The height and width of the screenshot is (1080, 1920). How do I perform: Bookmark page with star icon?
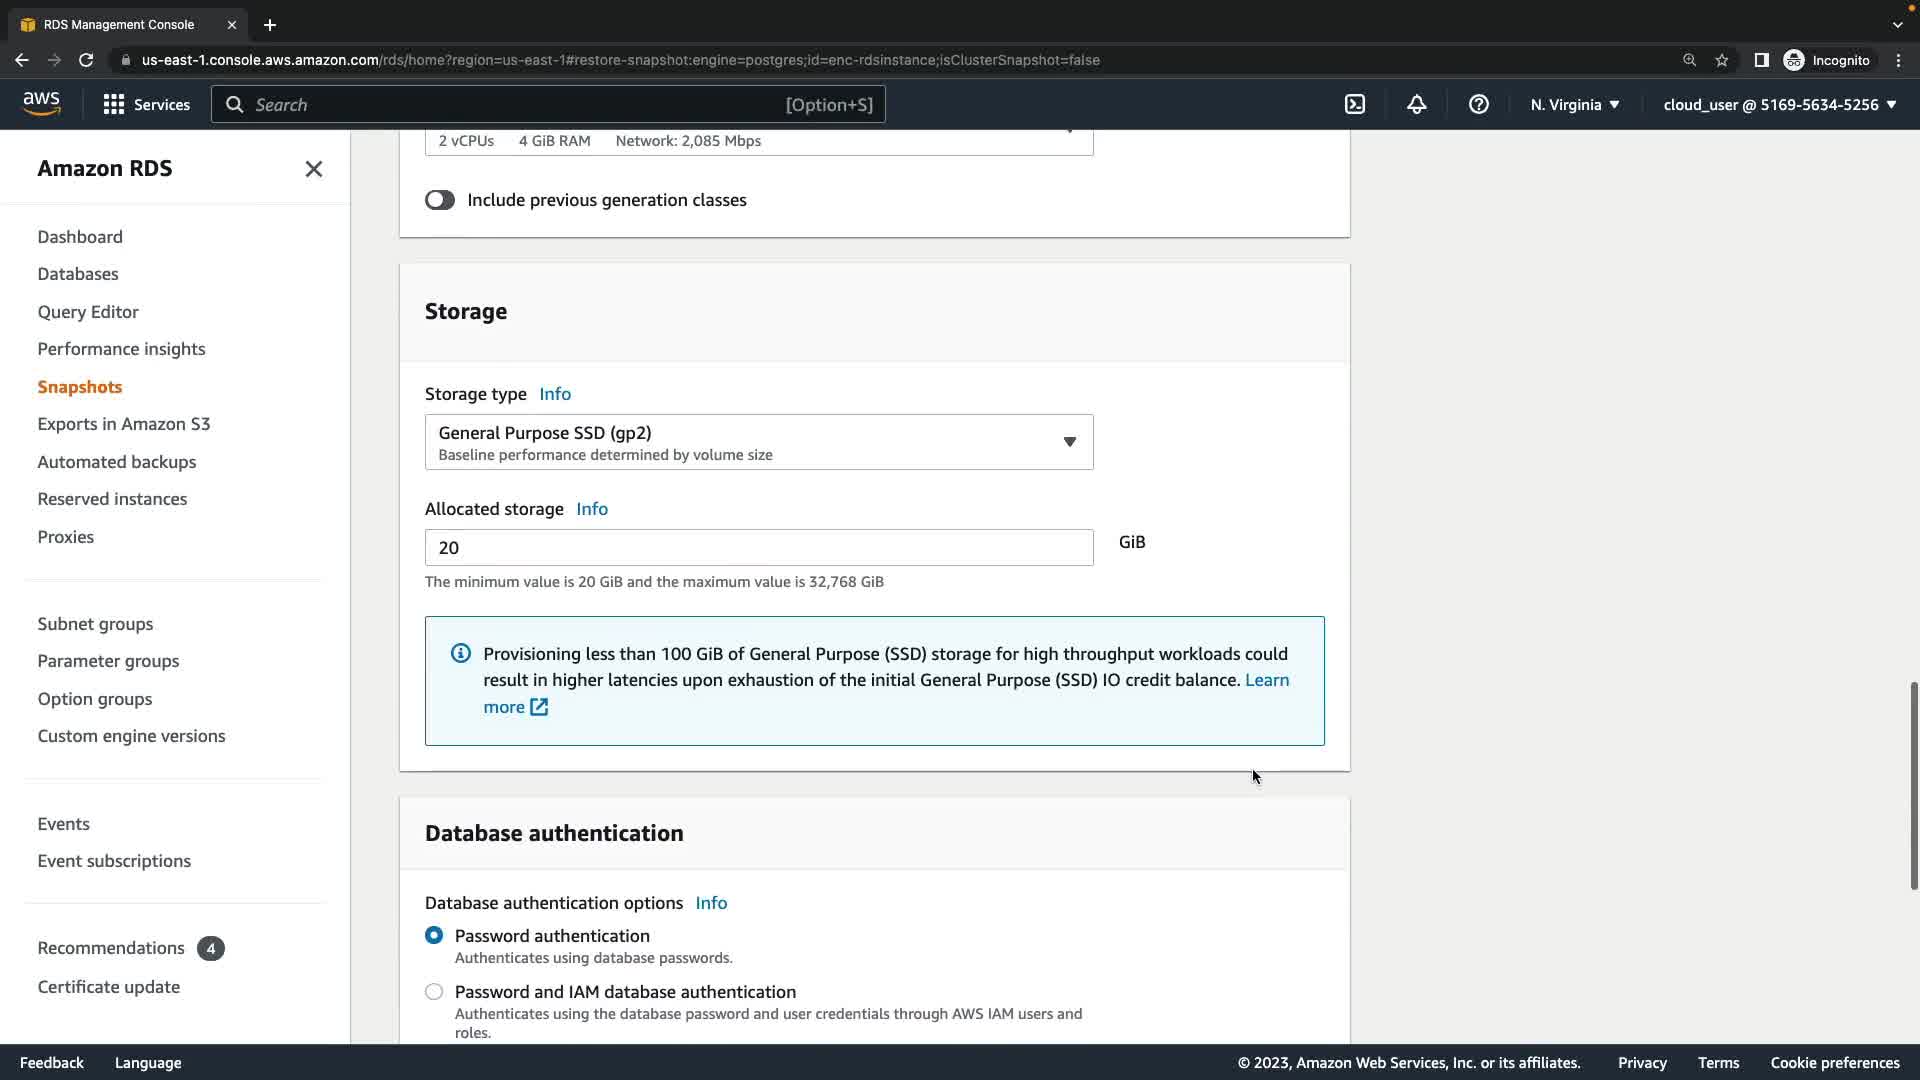pos(1721,60)
